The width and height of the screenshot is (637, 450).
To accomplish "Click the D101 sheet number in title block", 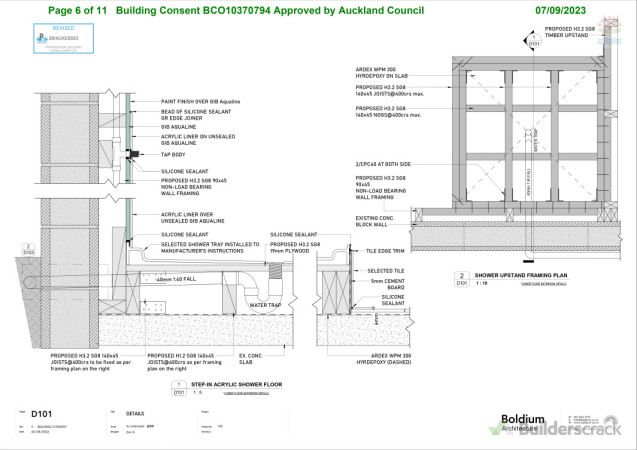I will 42,412.
